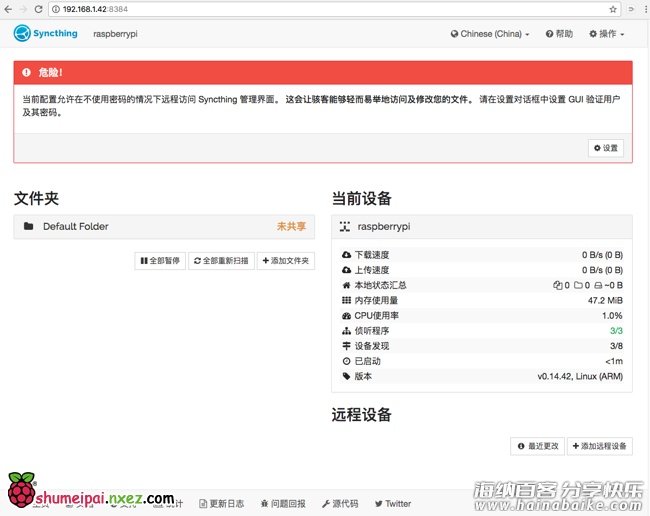Bookmark page with star icon

click(x=613, y=9)
